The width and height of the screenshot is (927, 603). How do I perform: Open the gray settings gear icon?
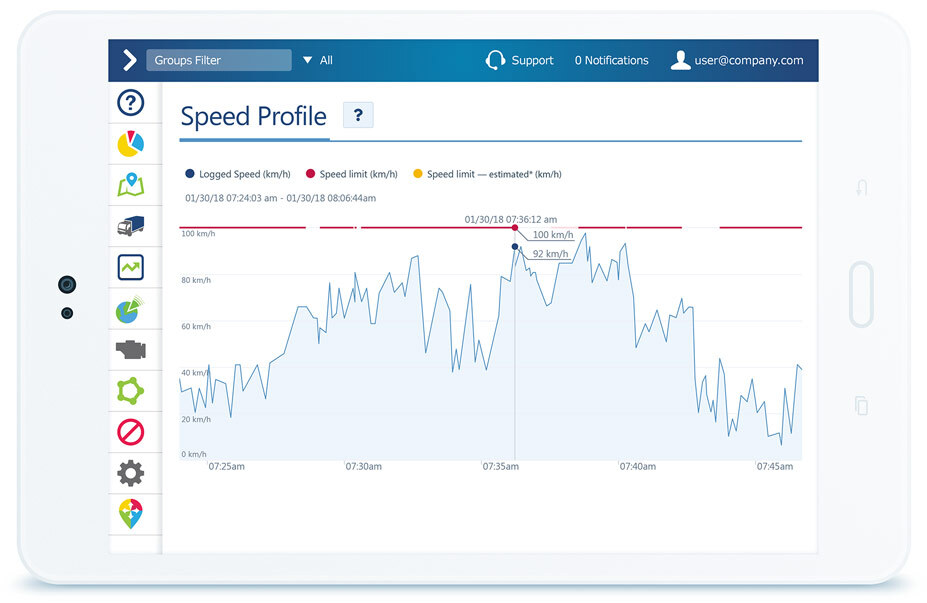130,473
